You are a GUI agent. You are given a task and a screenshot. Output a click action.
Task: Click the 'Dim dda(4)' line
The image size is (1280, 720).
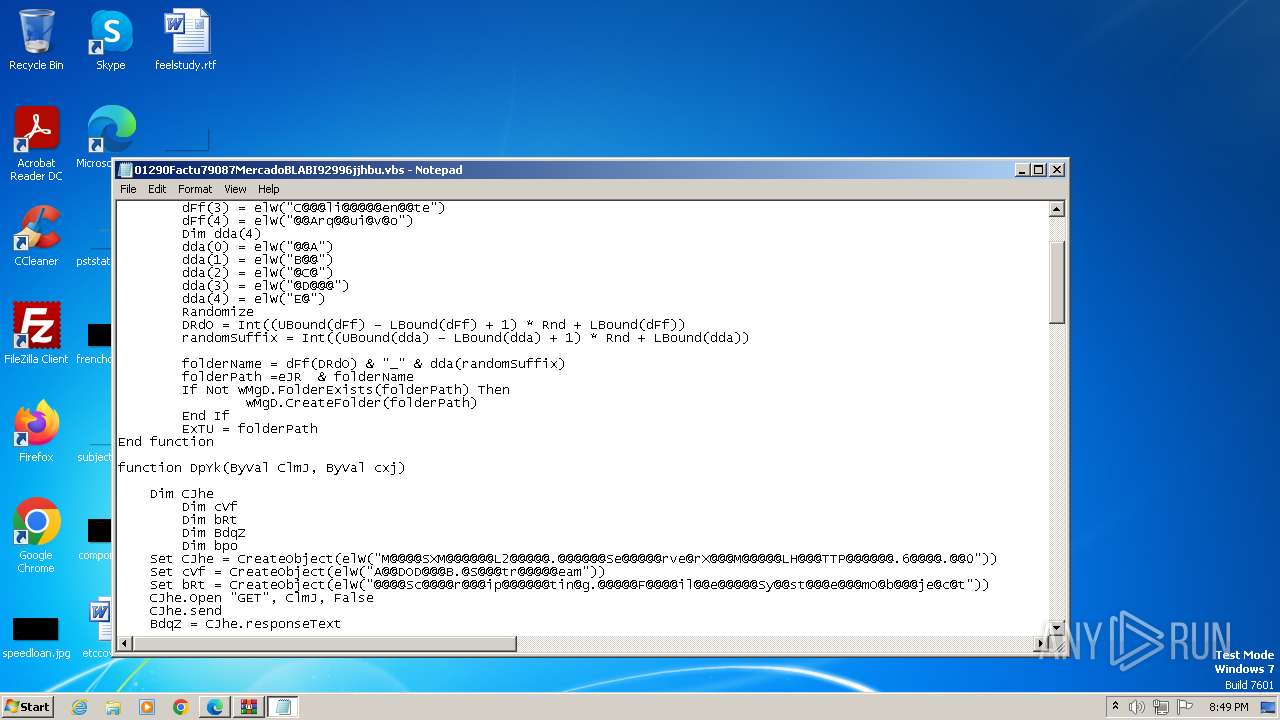pos(221,234)
